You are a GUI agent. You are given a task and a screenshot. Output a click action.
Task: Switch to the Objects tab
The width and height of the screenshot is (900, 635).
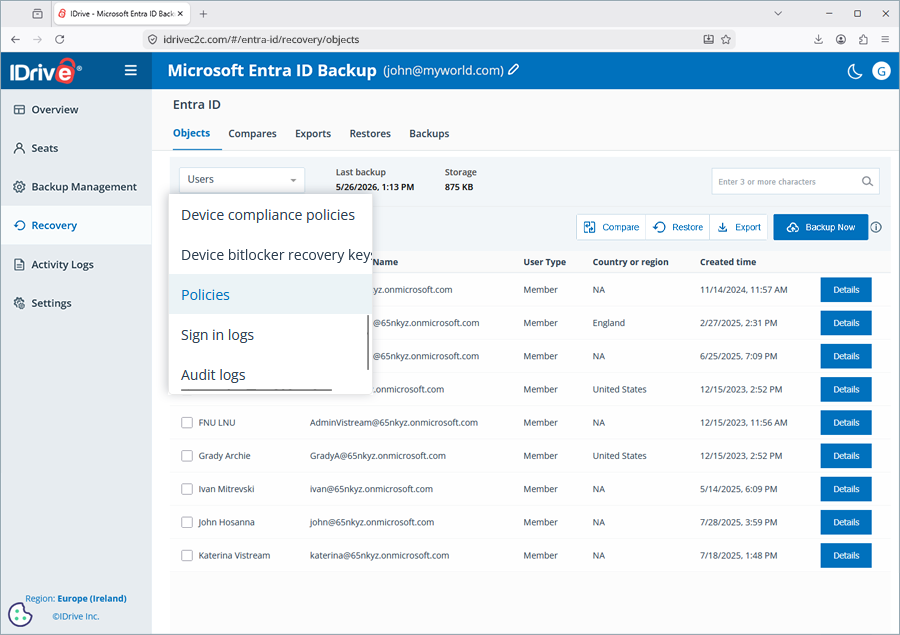(191, 133)
